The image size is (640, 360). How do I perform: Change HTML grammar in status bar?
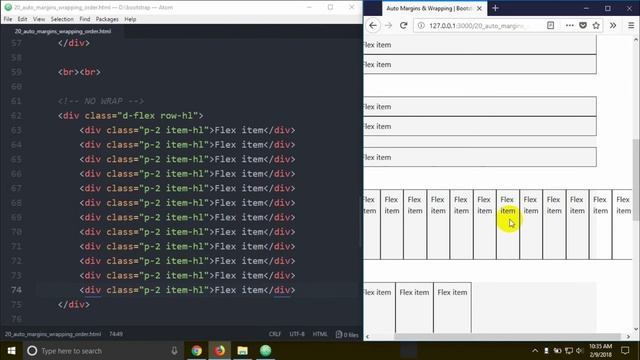pos(320,334)
